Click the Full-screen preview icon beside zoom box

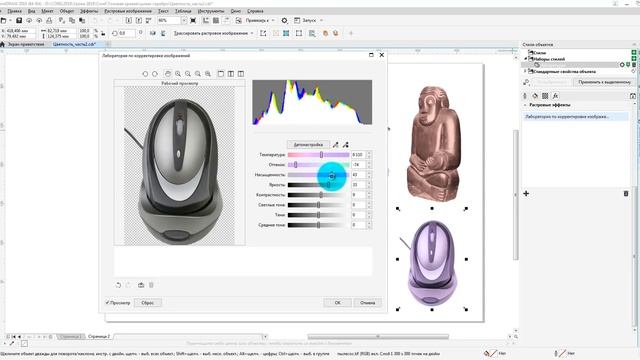[193, 20]
